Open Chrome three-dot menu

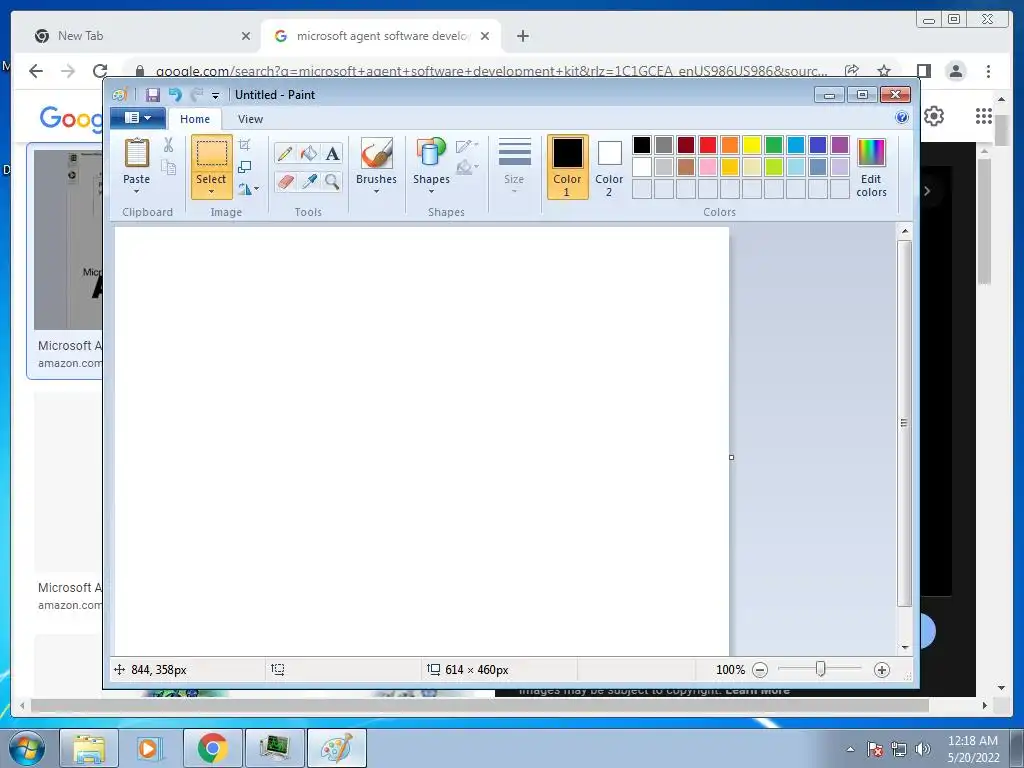[988, 71]
